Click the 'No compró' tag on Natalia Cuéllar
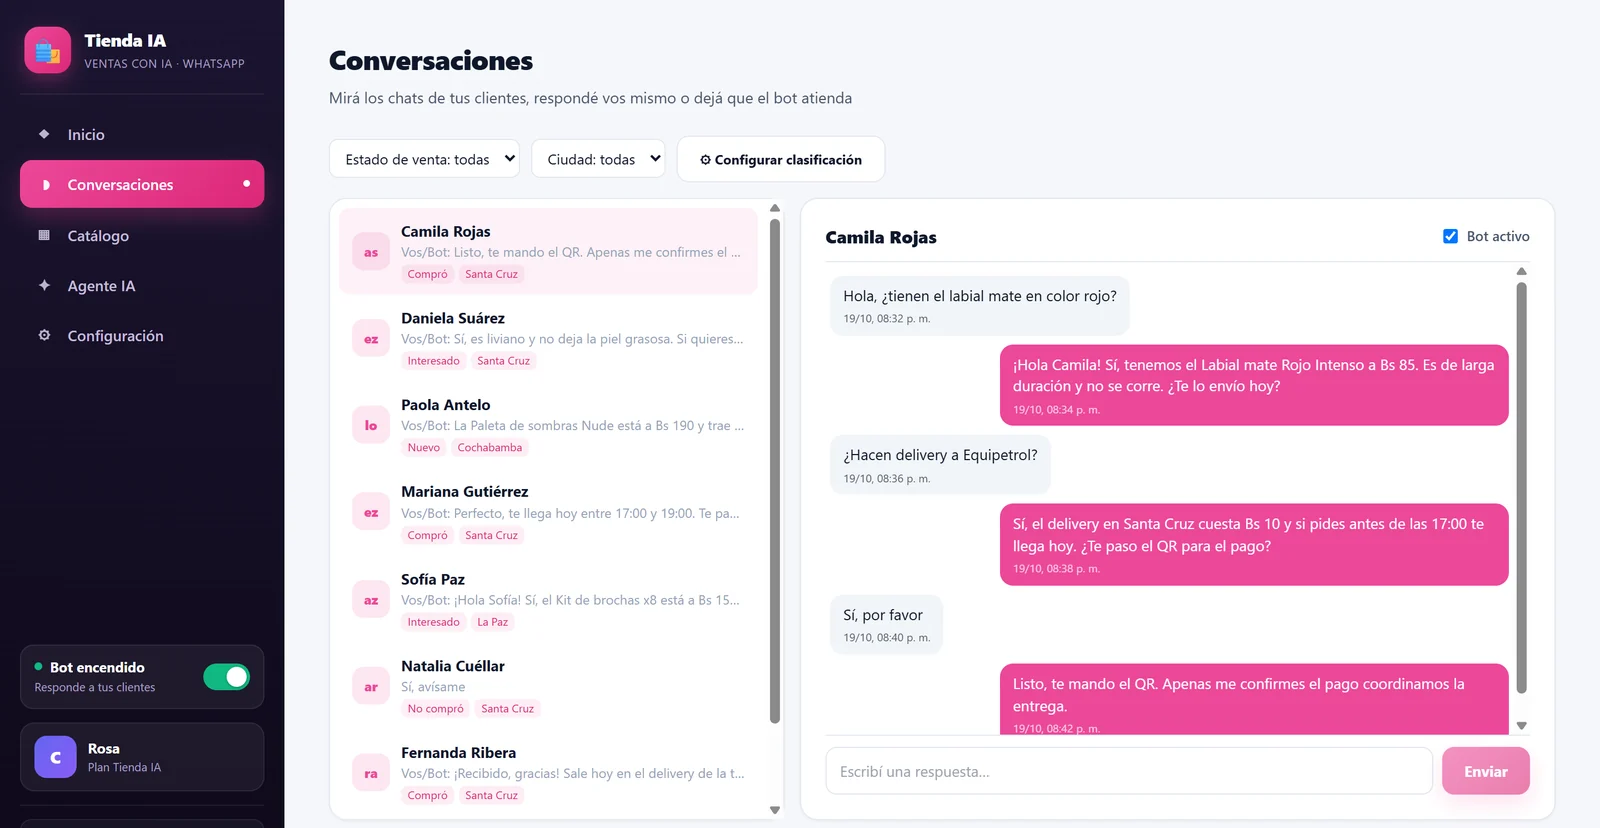1600x828 pixels. [x=436, y=708]
